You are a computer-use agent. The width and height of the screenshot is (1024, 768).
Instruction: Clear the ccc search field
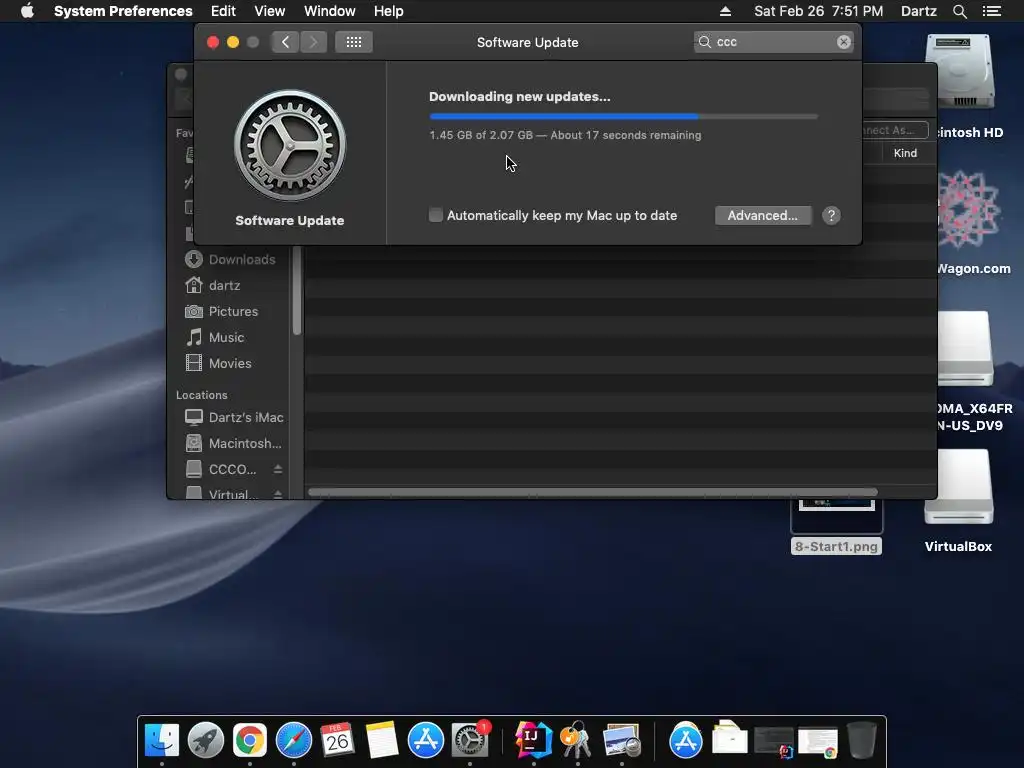[844, 42]
